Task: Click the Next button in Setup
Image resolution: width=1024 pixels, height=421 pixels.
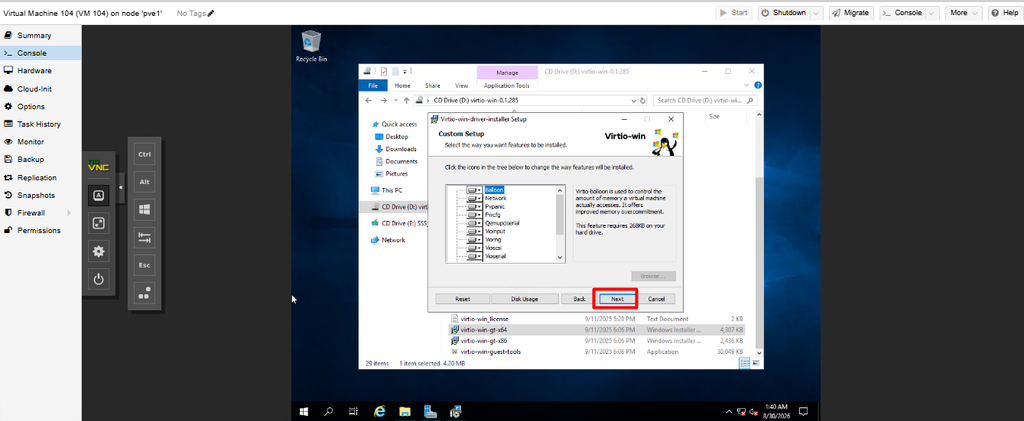Action: pos(617,299)
